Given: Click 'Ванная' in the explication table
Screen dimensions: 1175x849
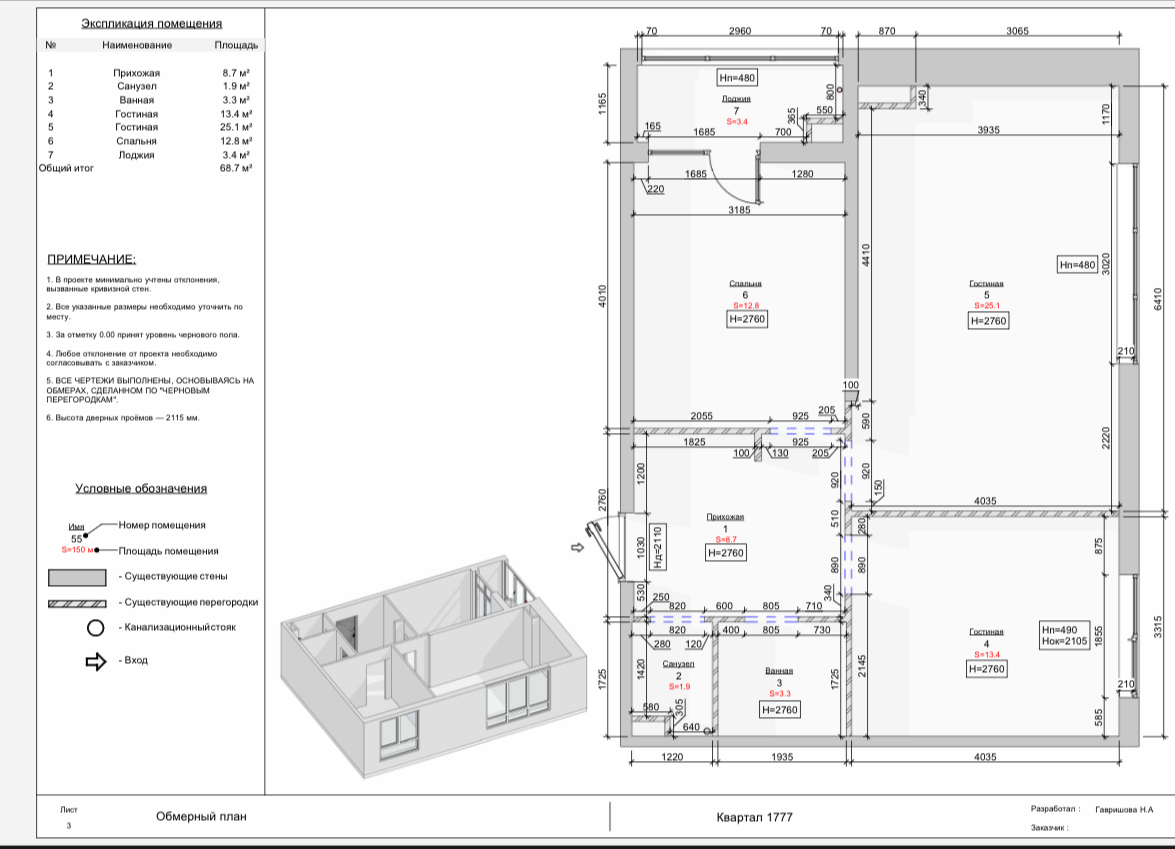Looking at the screenshot, I should (x=136, y=100).
